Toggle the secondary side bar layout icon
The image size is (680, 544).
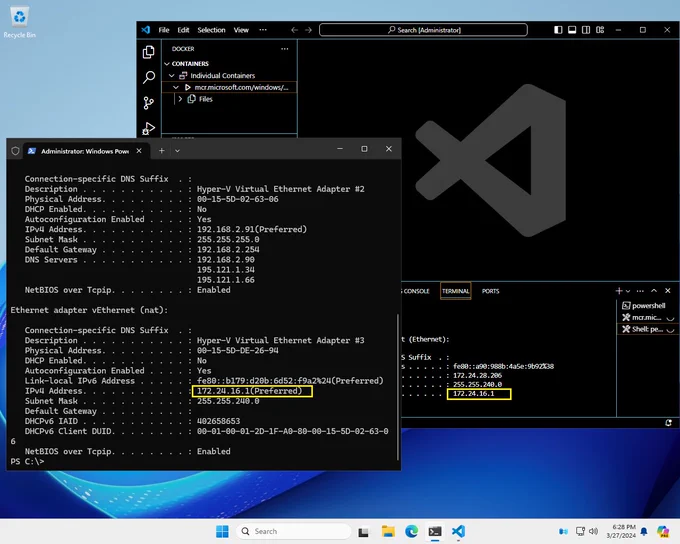586,30
